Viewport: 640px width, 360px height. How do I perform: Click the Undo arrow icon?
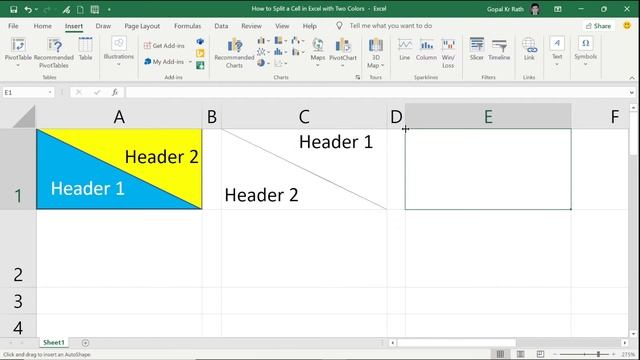[28, 9]
